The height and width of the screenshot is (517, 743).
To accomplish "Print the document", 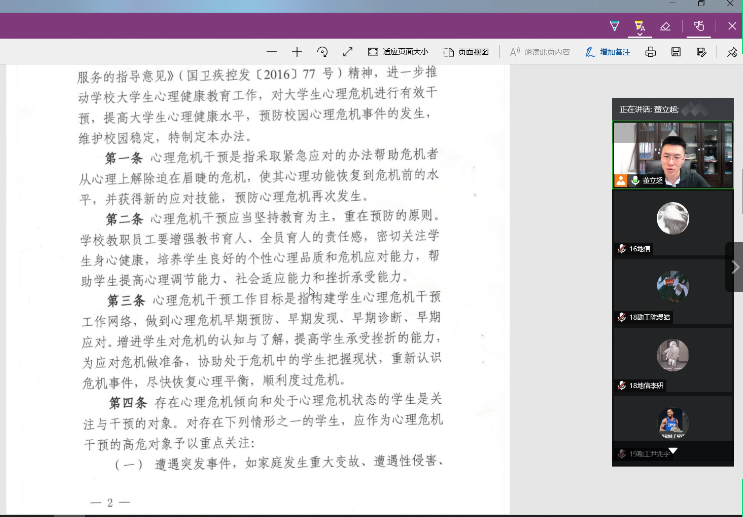I will [651, 51].
